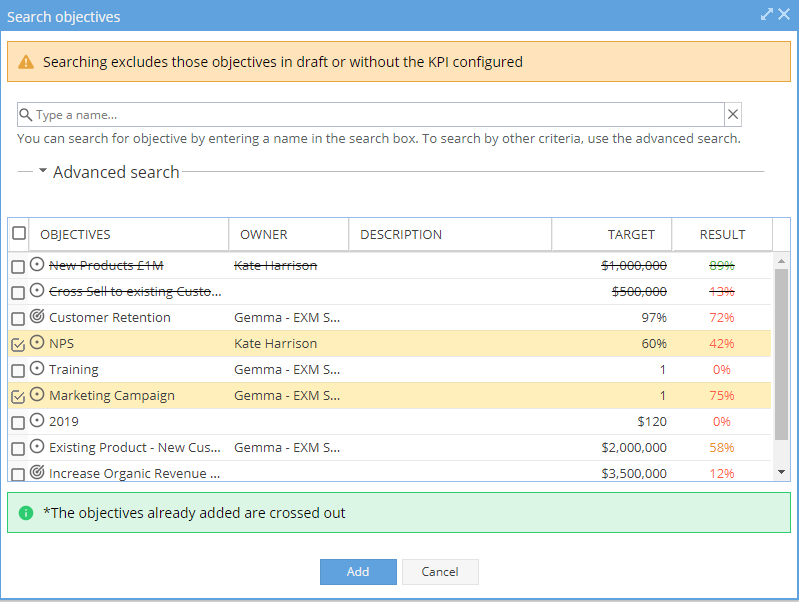Image resolution: width=799 pixels, height=602 pixels.
Task: Expand the Advanced search section arrow
Action: click(43, 171)
